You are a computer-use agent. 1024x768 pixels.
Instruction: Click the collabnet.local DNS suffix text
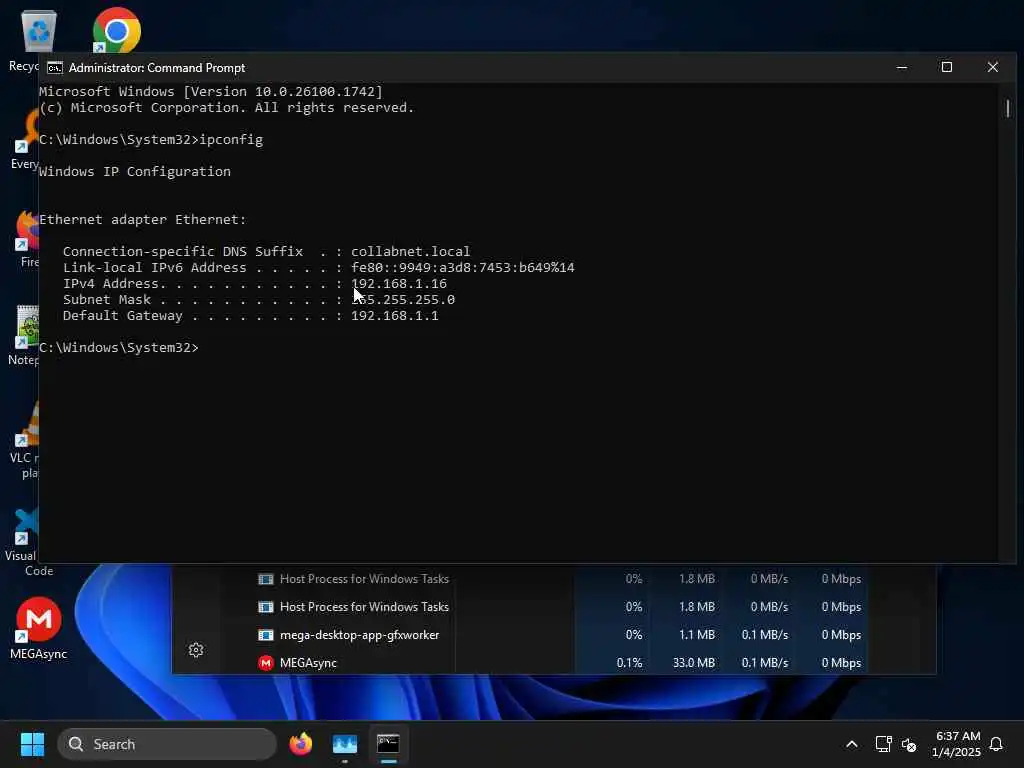[x=410, y=251]
